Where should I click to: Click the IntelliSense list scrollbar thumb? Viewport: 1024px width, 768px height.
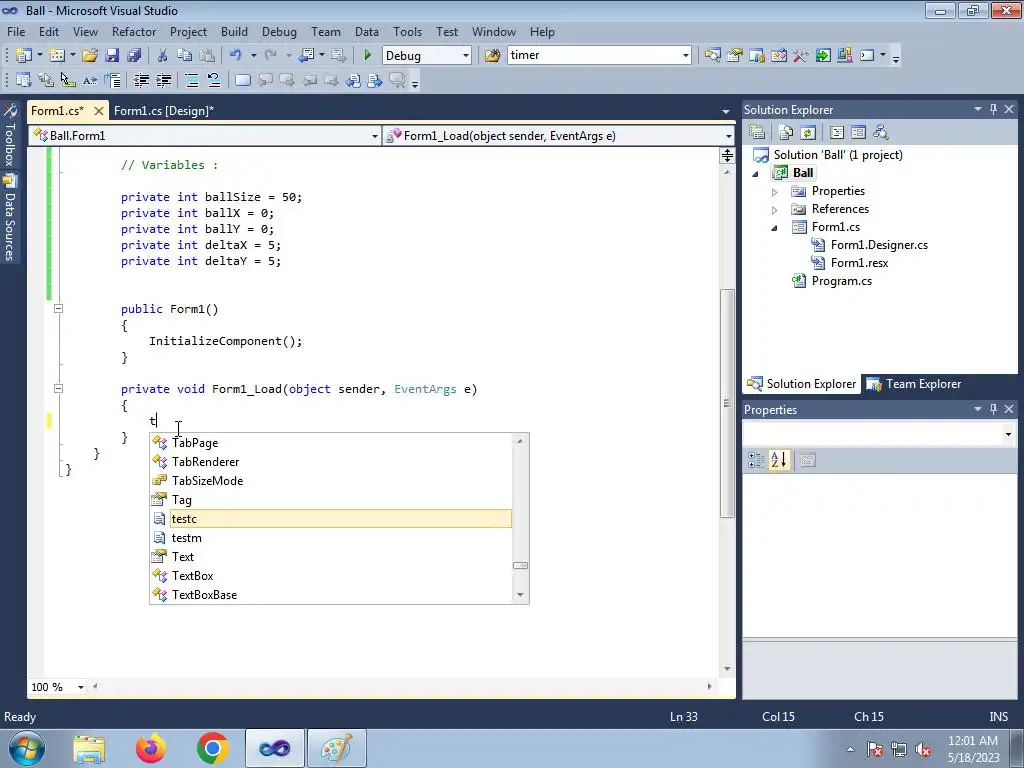point(520,566)
